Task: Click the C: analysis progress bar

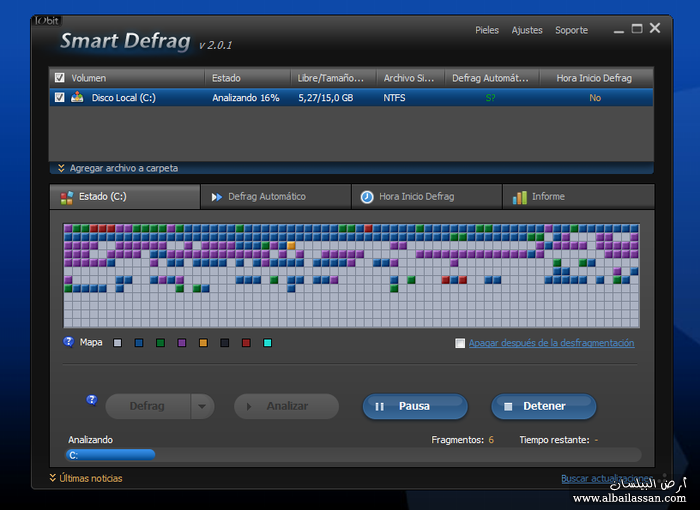Action: [x=354, y=455]
